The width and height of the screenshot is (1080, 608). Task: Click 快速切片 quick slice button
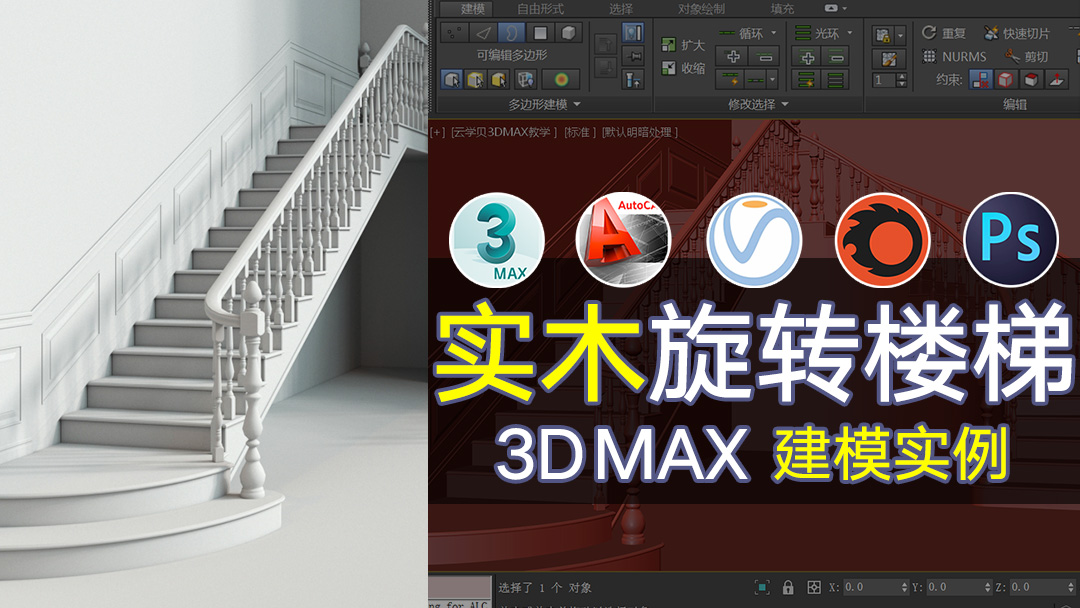[1017, 32]
